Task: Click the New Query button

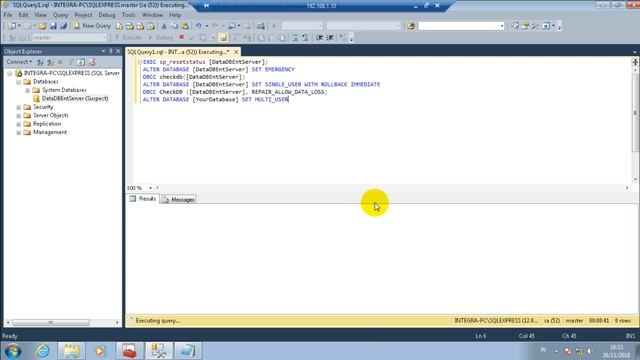Action: coord(92,26)
